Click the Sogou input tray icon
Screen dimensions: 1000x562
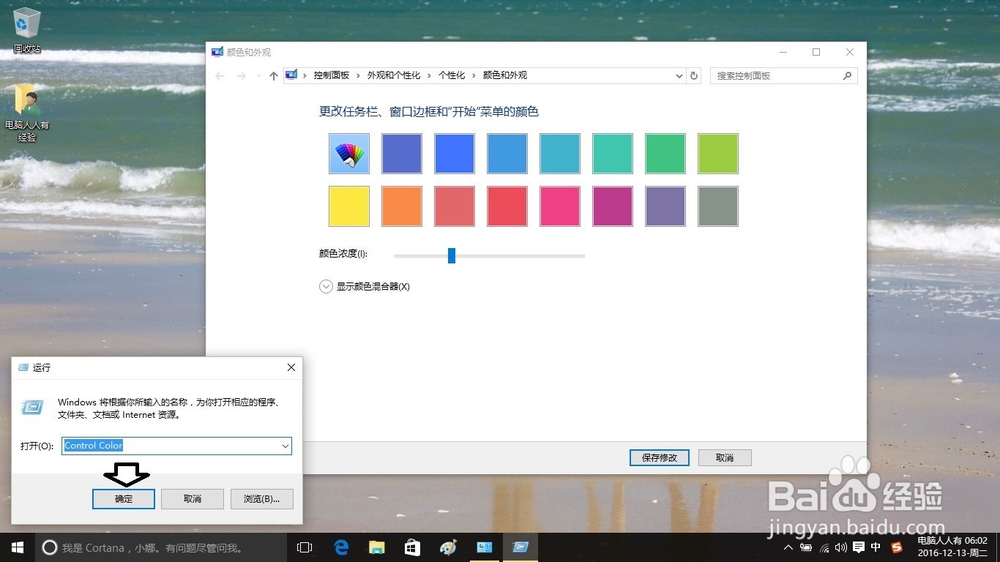[897, 547]
